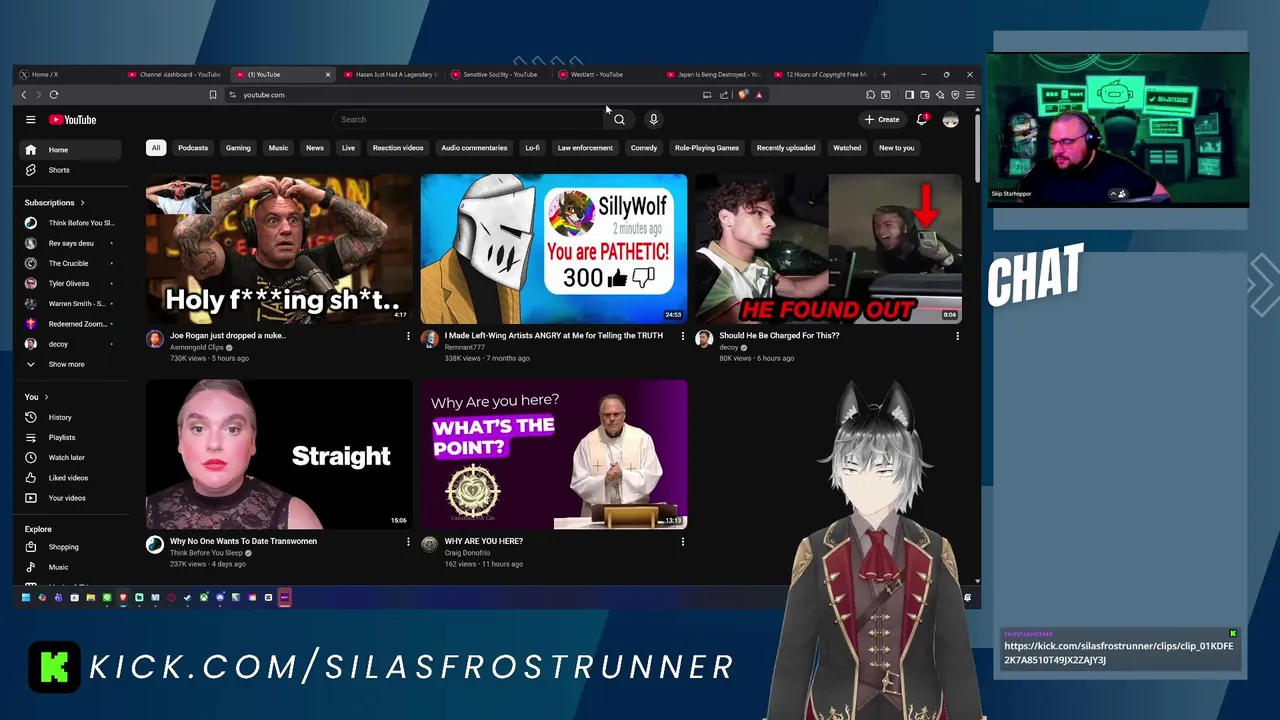1280x720 pixels.
Task: Click the Brave shields lion icon
Action: pos(743,95)
